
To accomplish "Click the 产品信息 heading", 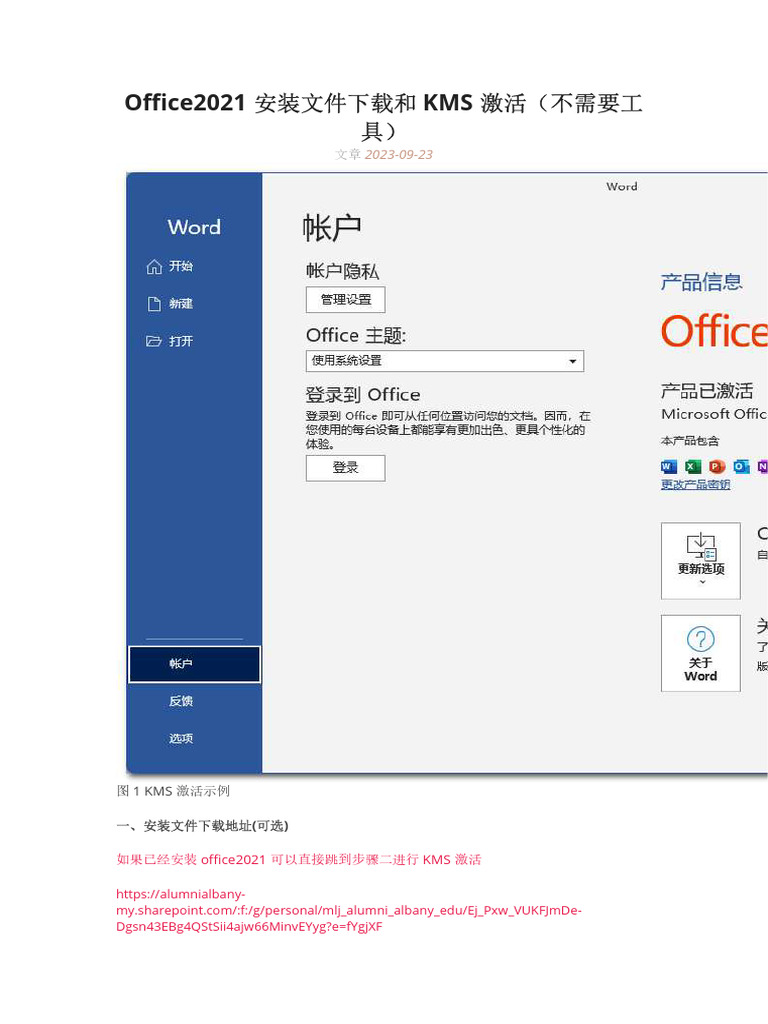I will click(x=701, y=282).
